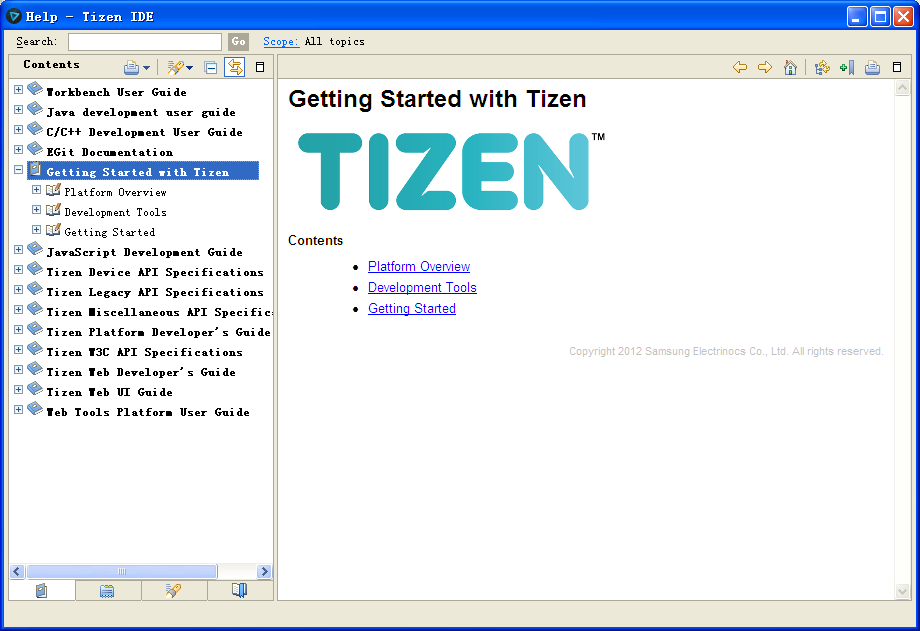Open Development Tools link in content
Image resolution: width=920 pixels, height=631 pixels.
click(x=422, y=288)
